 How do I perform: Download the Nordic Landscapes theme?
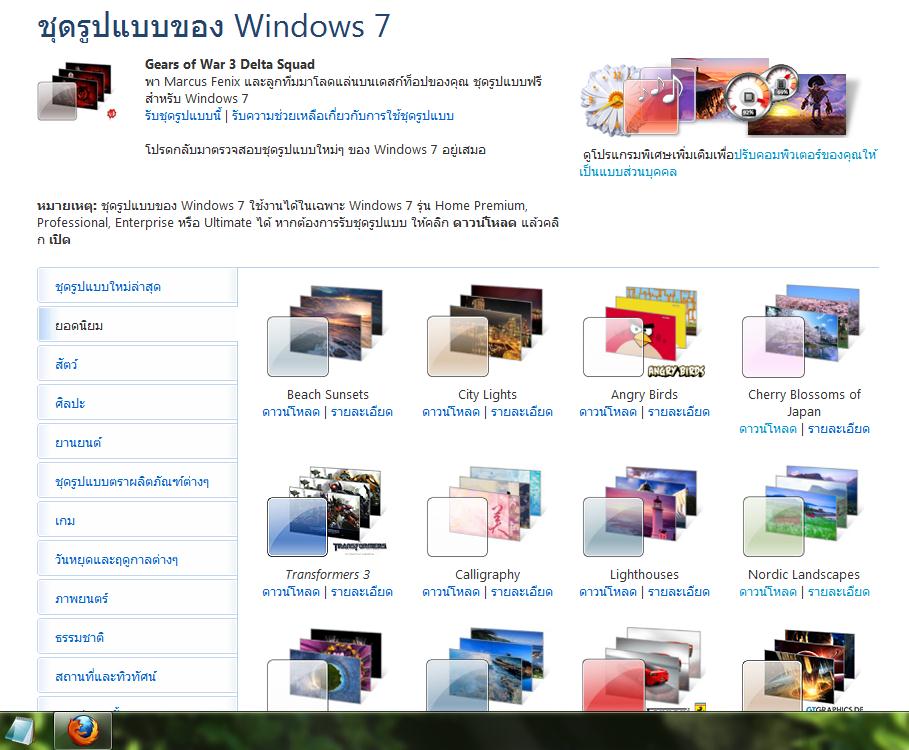click(768, 592)
